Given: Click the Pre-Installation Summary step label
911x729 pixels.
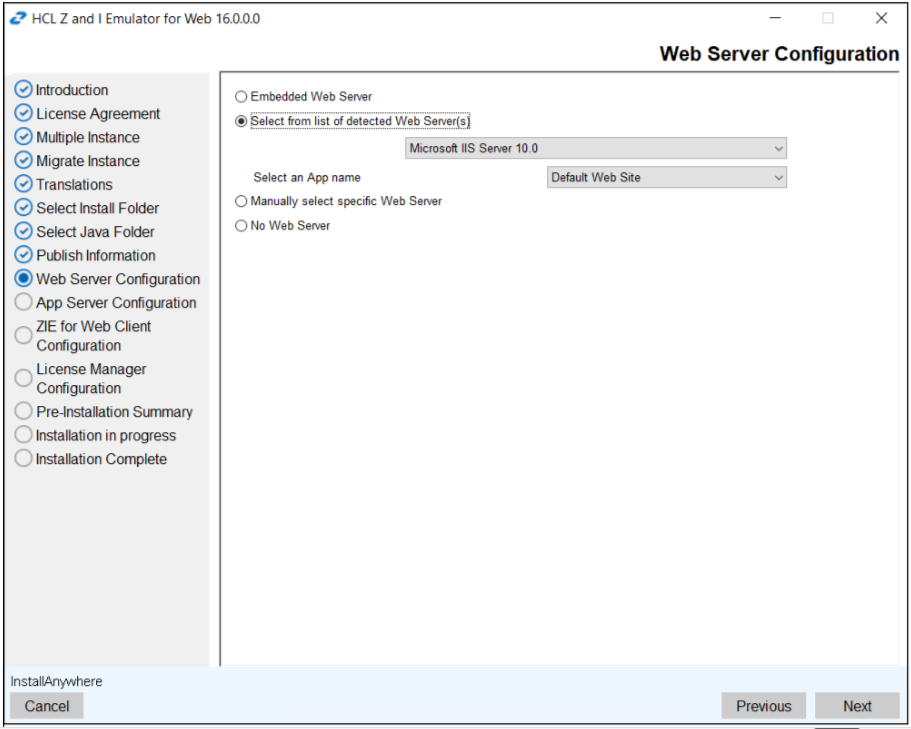Looking at the screenshot, I should tap(114, 412).
